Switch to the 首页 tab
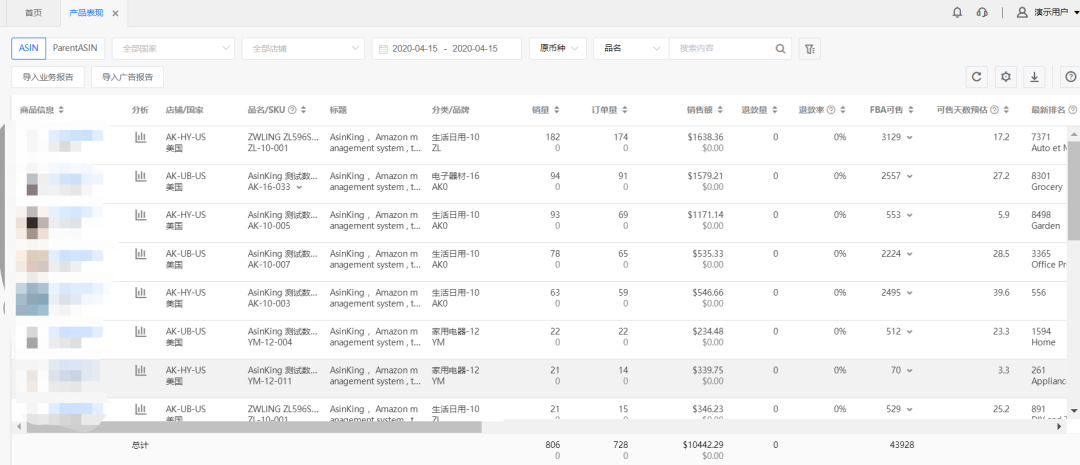This screenshot has height=465, width=1080. click(33, 13)
